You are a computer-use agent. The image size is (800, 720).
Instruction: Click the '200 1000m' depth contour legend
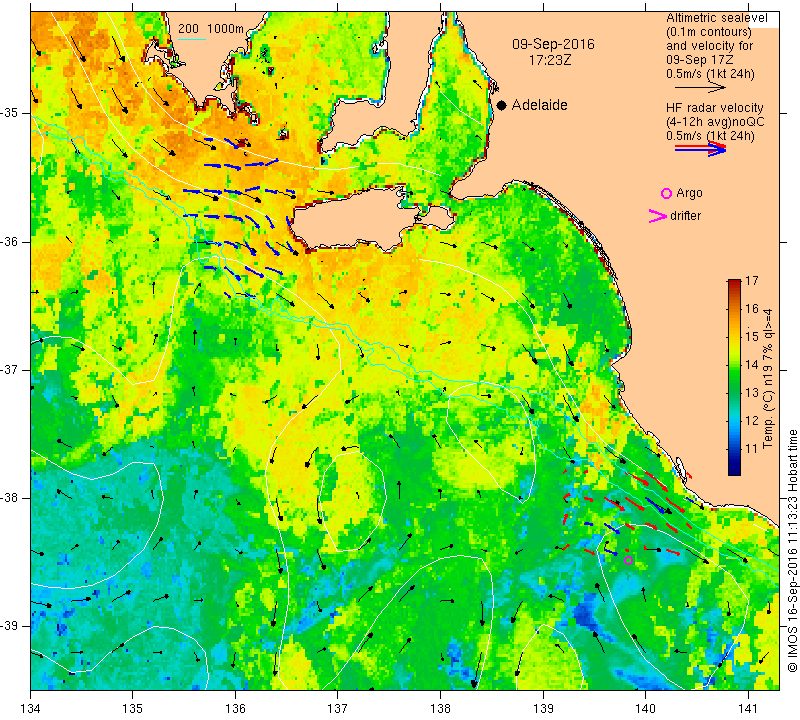(x=211, y=29)
